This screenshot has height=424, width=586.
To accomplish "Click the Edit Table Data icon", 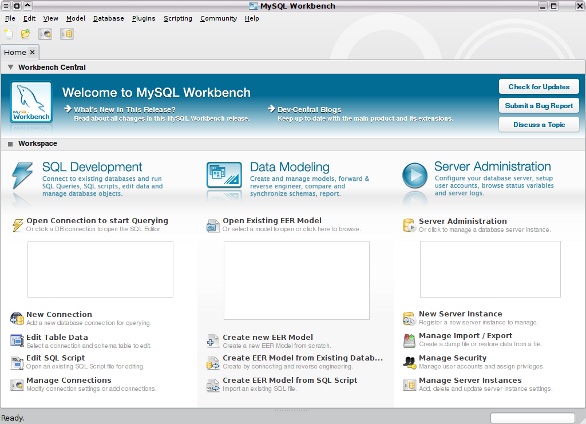I will click(17, 340).
